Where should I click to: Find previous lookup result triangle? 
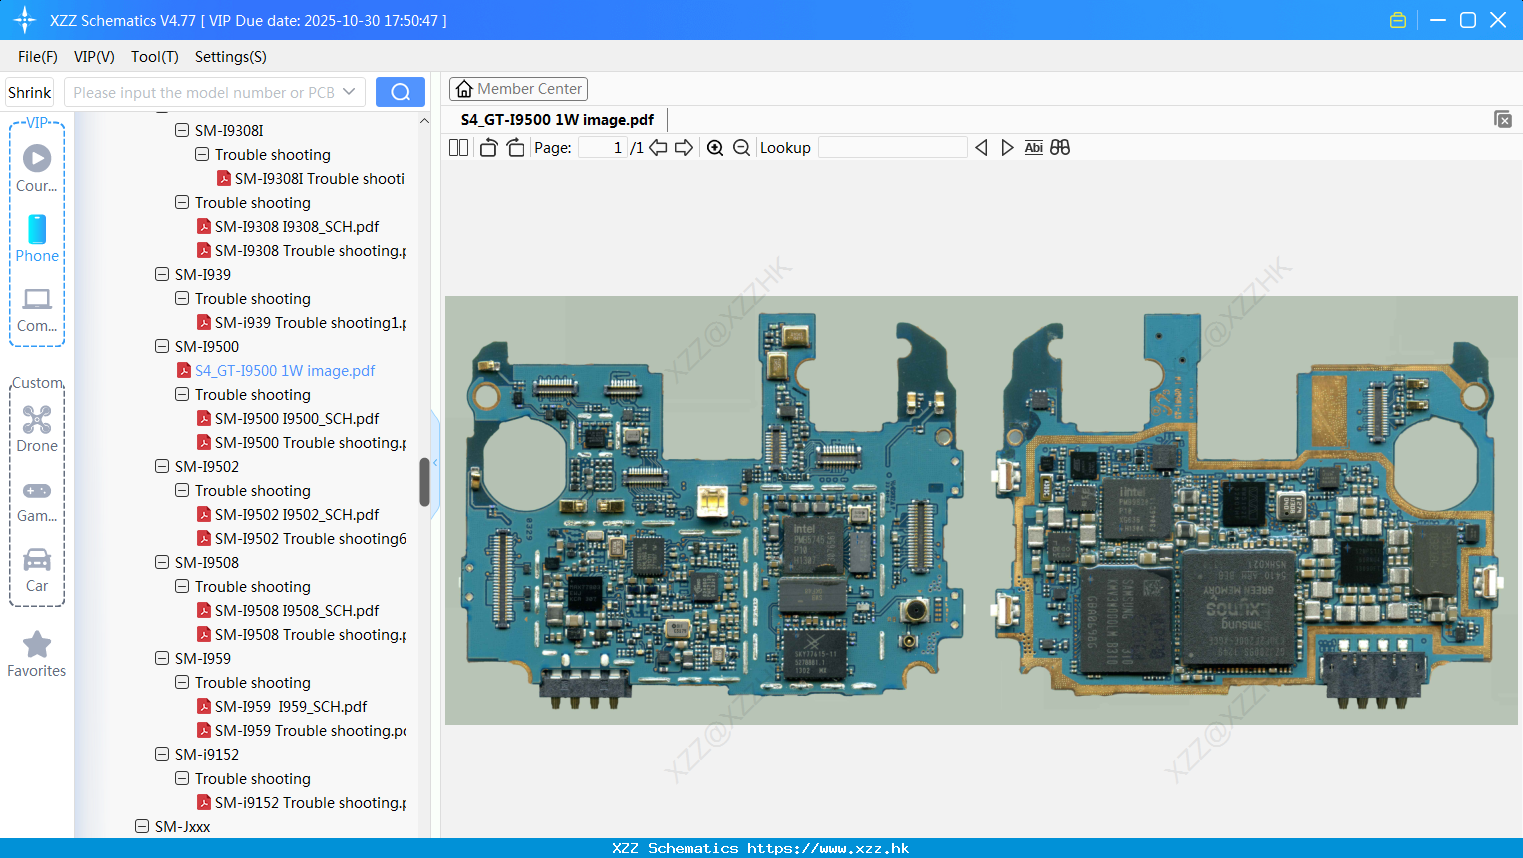click(981, 147)
